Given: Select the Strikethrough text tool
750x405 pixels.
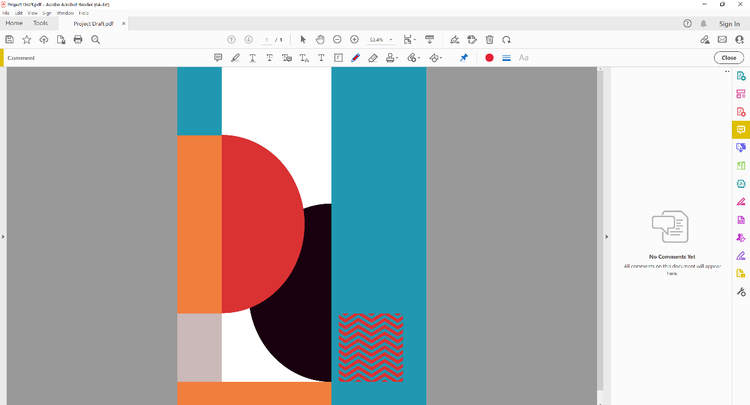Looking at the screenshot, I should (270, 58).
